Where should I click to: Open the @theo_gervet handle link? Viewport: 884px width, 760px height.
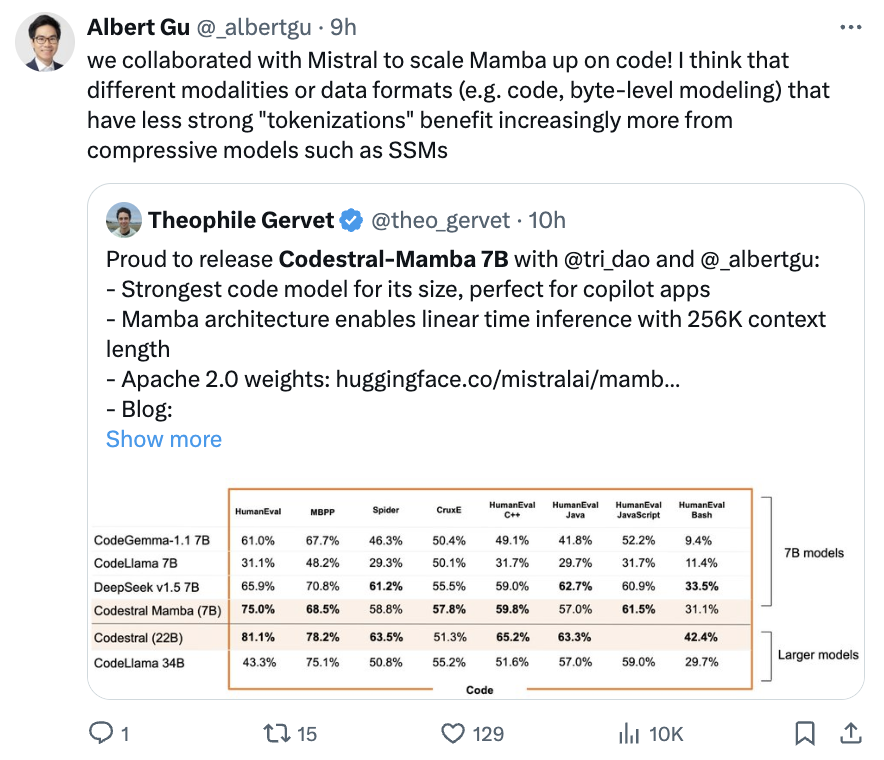pos(440,220)
